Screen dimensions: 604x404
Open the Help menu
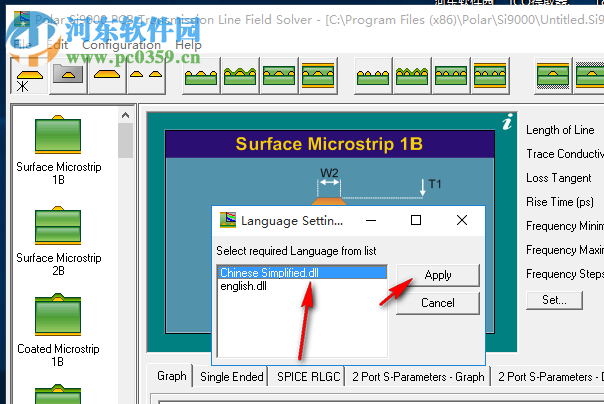click(188, 45)
